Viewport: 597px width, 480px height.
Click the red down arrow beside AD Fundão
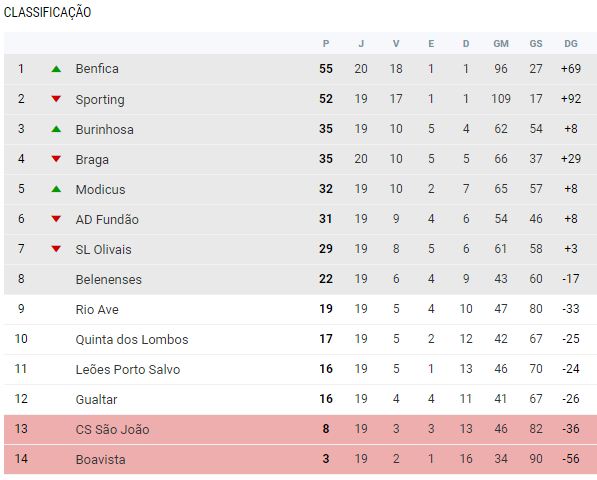(x=56, y=219)
